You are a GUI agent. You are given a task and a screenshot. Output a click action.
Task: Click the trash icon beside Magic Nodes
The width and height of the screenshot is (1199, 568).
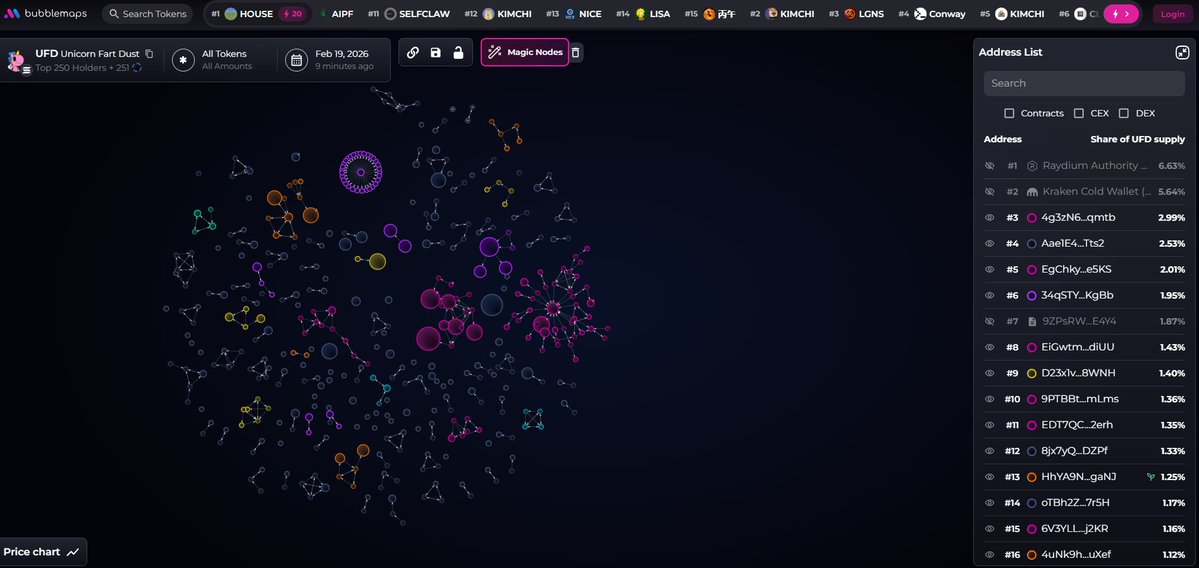click(576, 52)
